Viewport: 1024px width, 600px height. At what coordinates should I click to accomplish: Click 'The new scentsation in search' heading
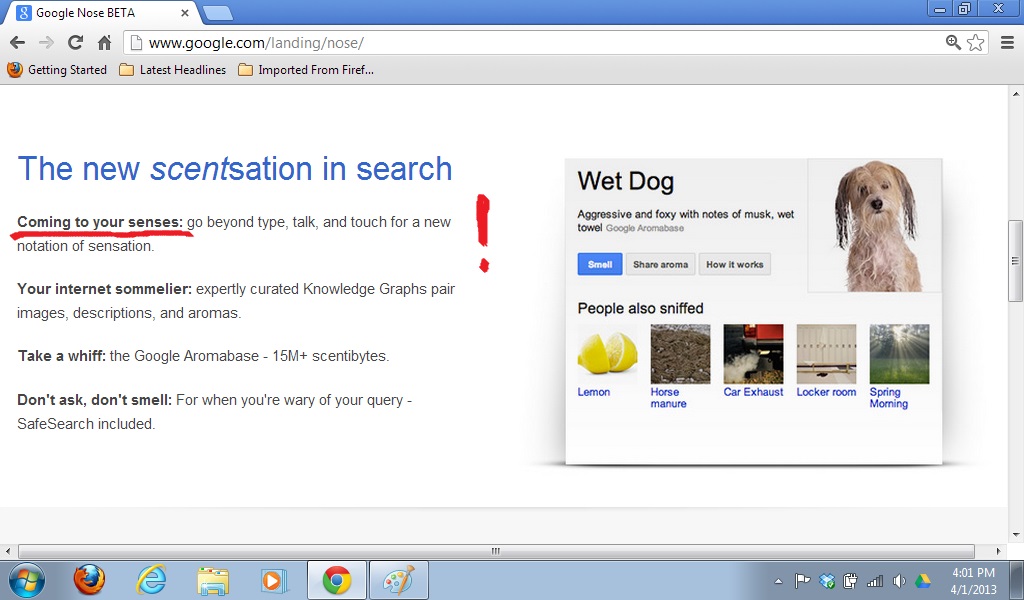coord(234,168)
